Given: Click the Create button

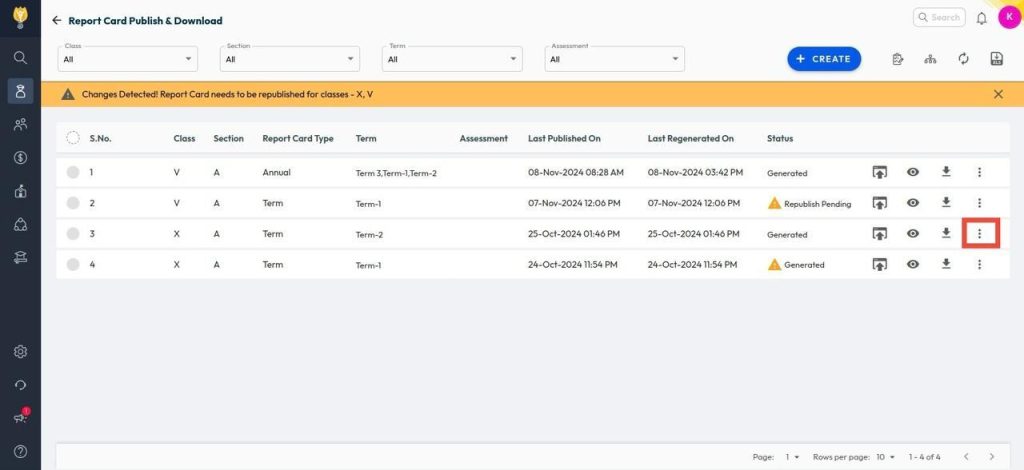Looking at the screenshot, I should 824,59.
